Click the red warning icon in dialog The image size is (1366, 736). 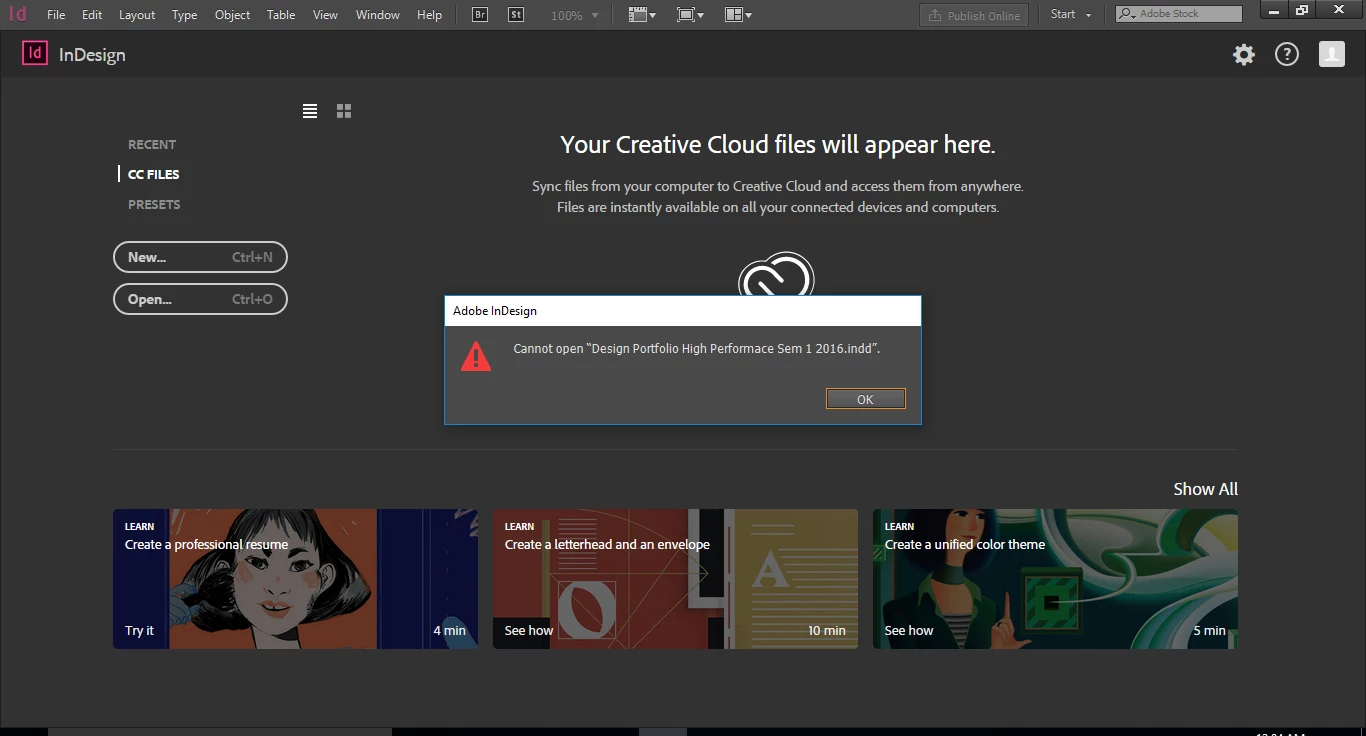[476, 356]
